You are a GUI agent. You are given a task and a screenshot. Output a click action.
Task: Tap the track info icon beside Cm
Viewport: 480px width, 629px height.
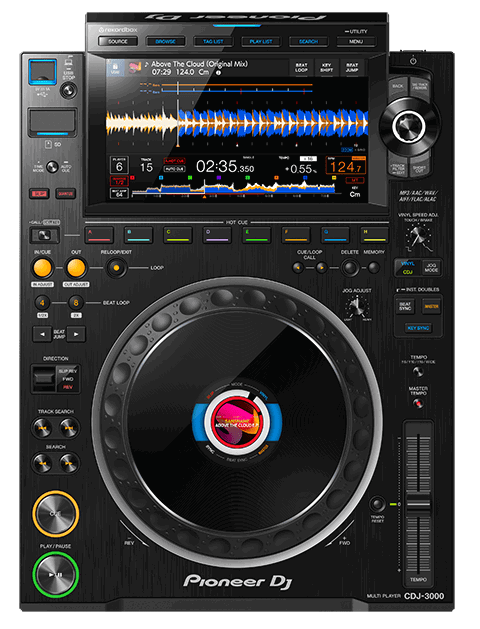(219, 73)
